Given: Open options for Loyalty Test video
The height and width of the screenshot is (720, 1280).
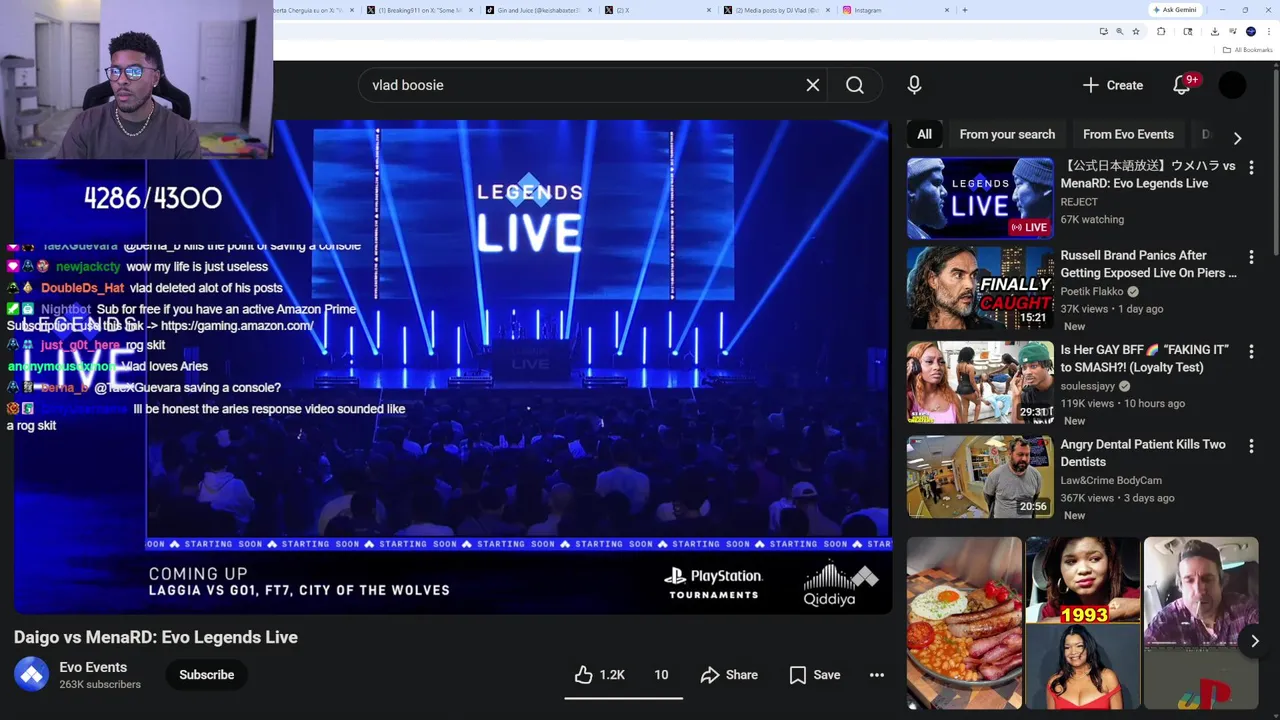Looking at the screenshot, I should [1251, 352].
